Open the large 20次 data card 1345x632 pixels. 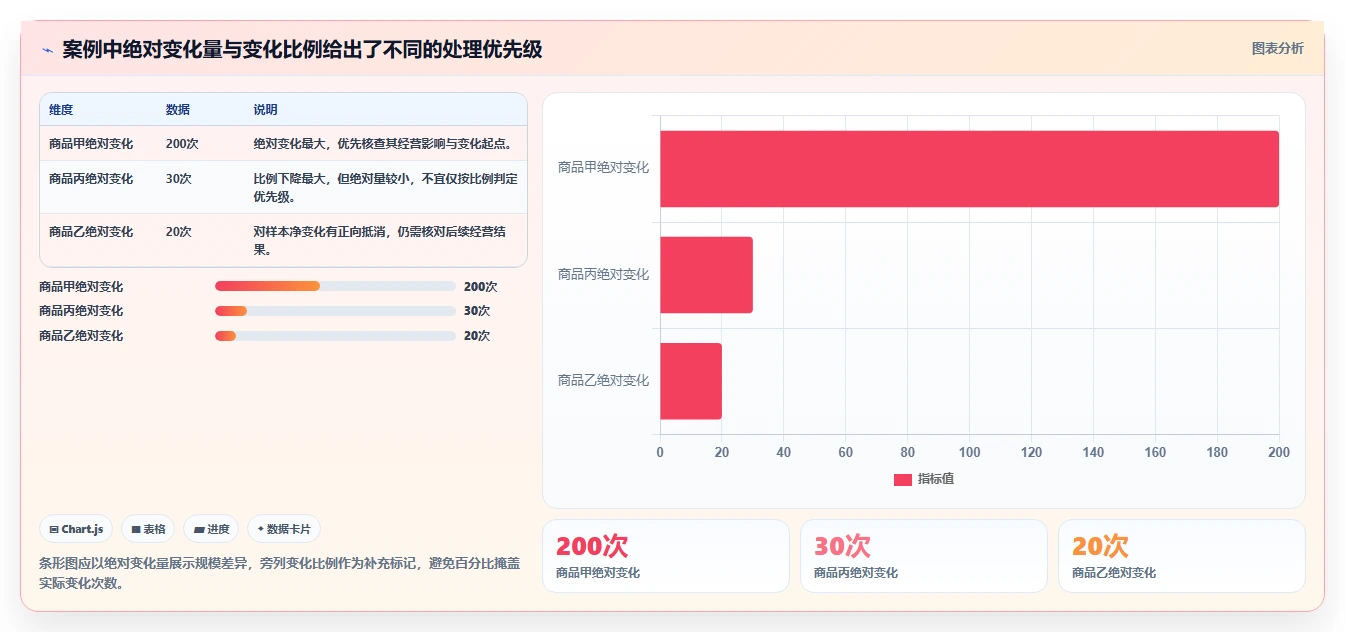pos(1181,556)
